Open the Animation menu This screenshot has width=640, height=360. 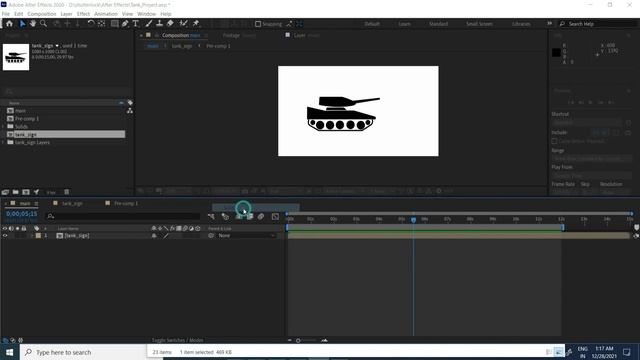(x=106, y=14)
